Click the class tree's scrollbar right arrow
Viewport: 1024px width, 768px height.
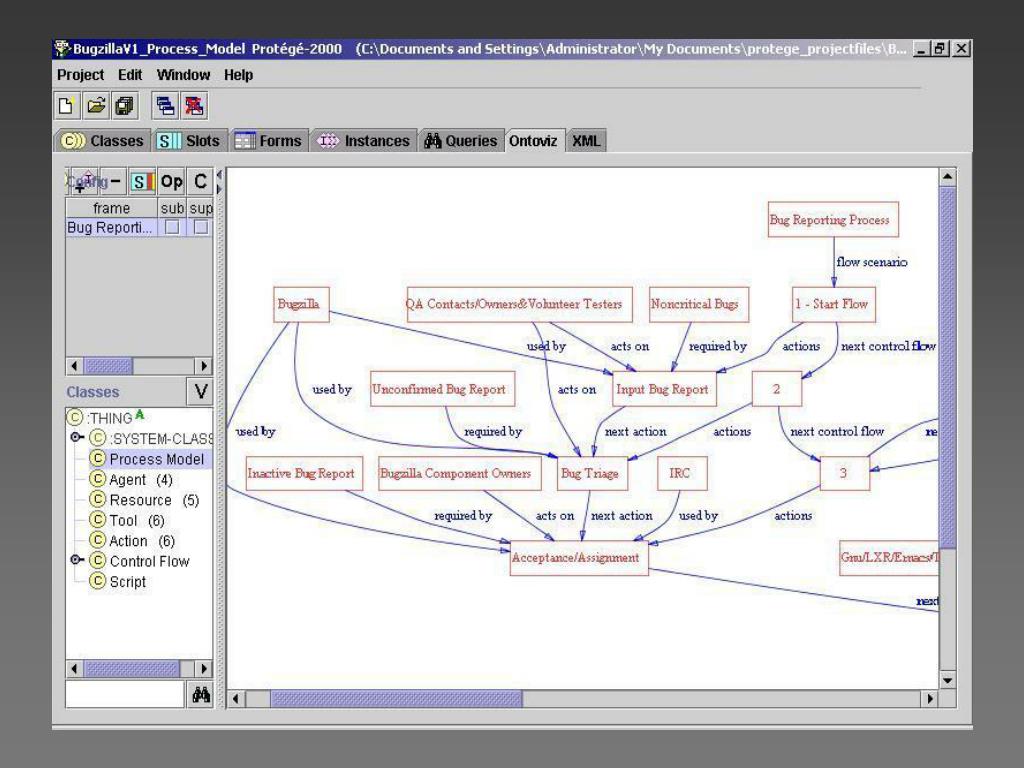click(204, 669)
